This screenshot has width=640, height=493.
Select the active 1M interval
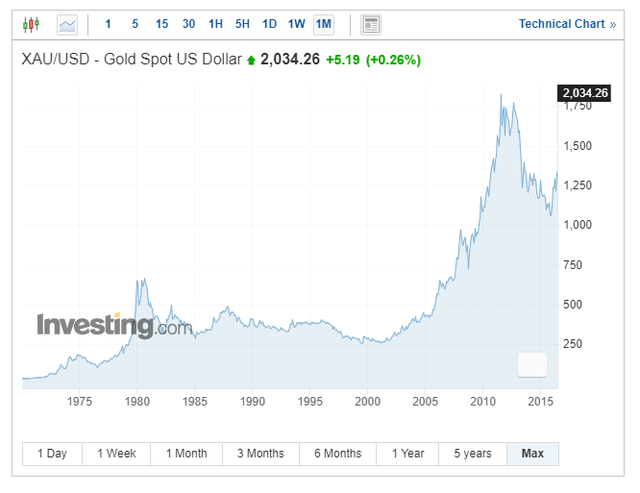click(324, 24)
